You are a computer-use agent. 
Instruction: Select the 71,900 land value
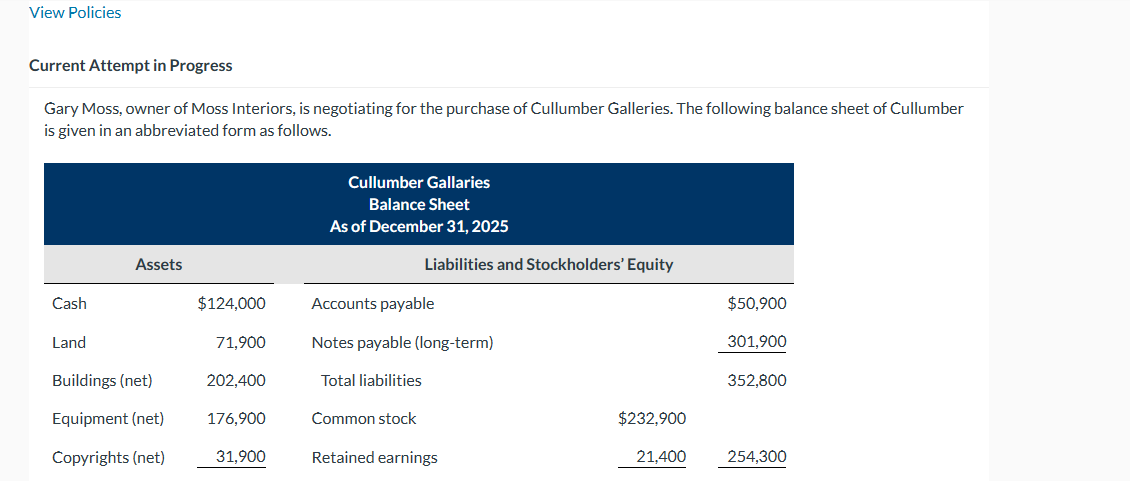click(241, 342)
